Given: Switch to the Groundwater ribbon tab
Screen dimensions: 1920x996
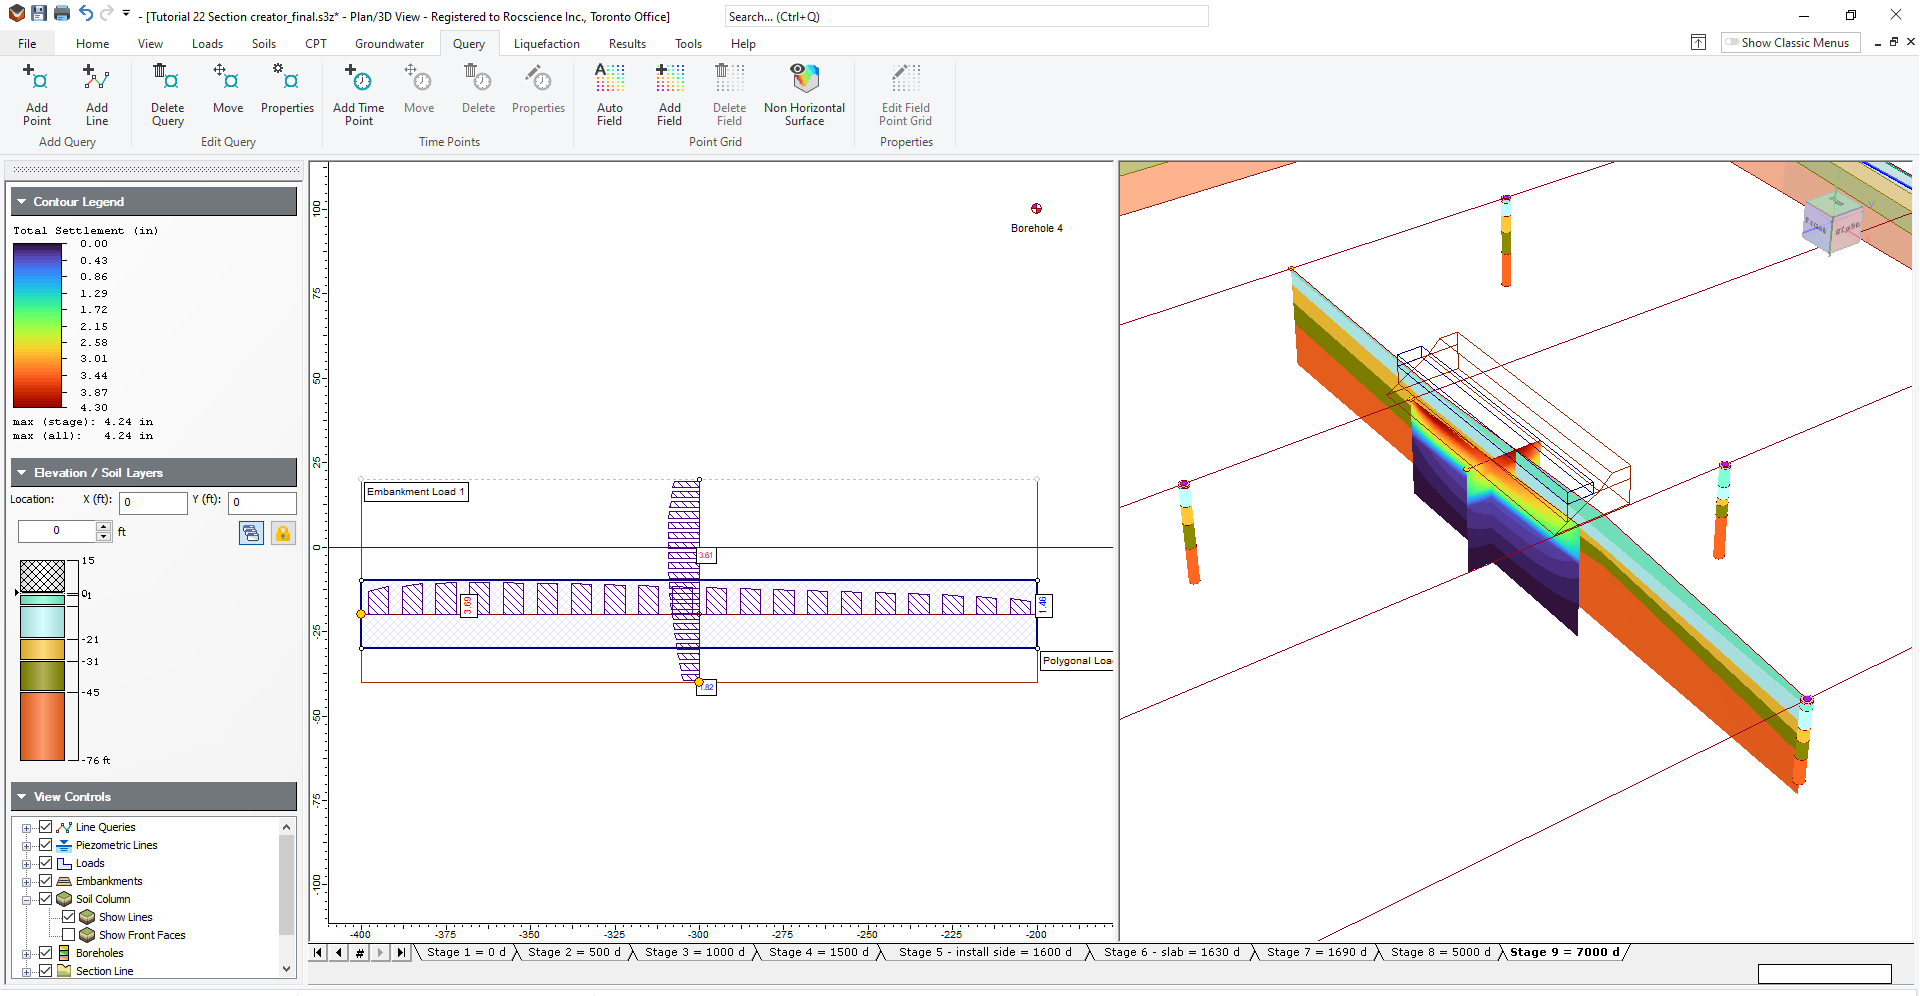Looking at the screenshot, I should pos(389,43).
